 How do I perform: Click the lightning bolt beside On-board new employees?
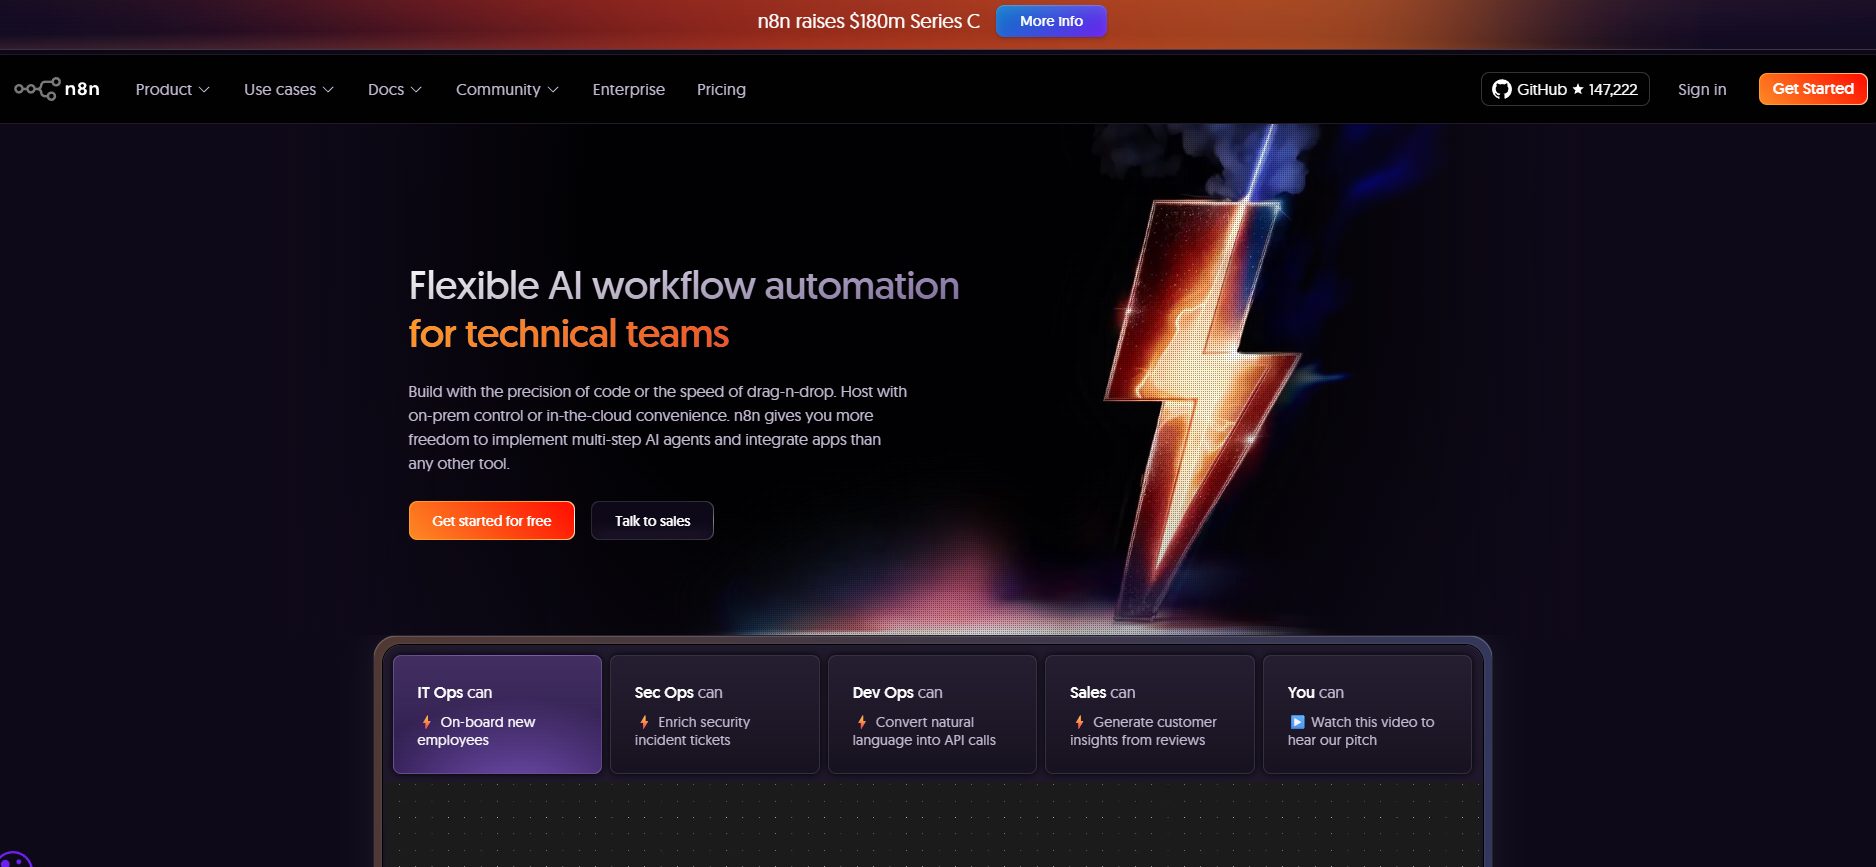pos(427,722)
